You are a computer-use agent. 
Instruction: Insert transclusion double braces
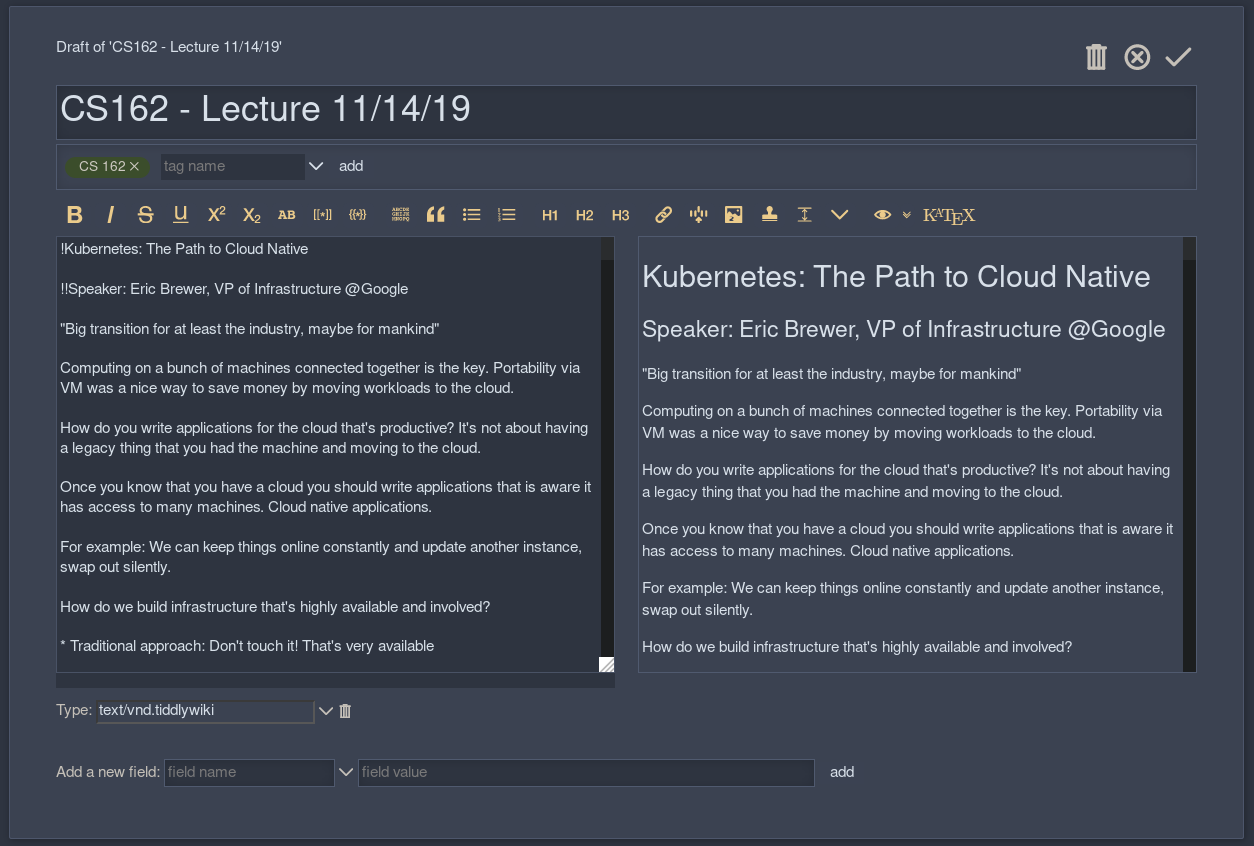tap(358, 214)
